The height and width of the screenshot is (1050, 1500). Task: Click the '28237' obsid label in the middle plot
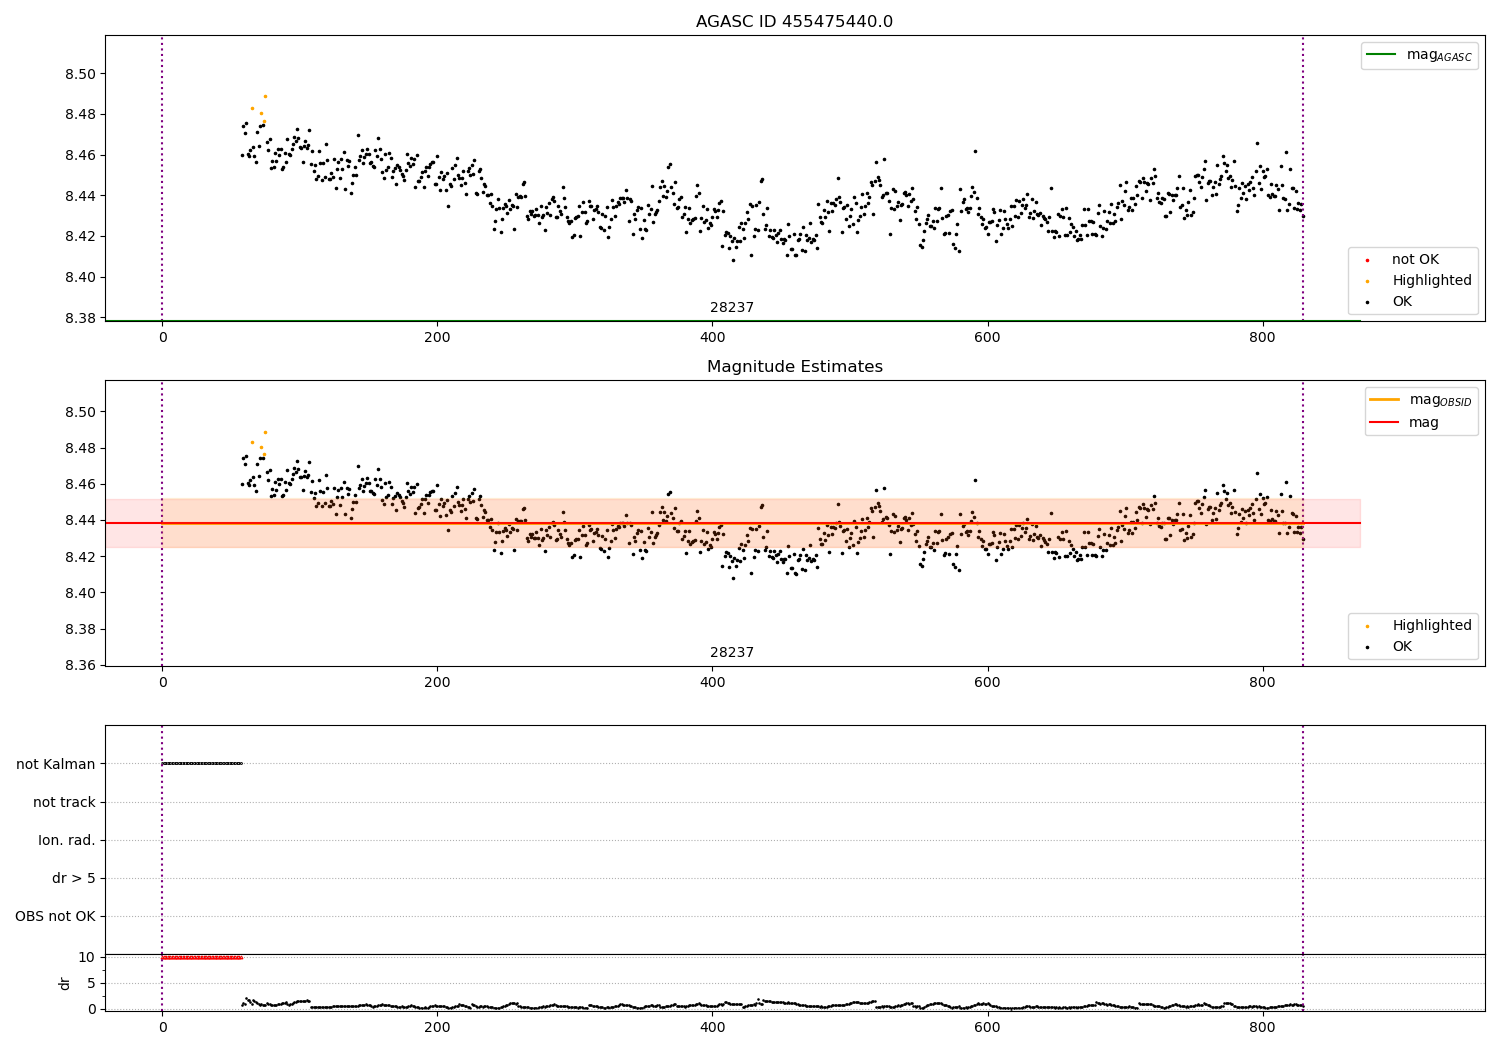(x=732, y=653)
